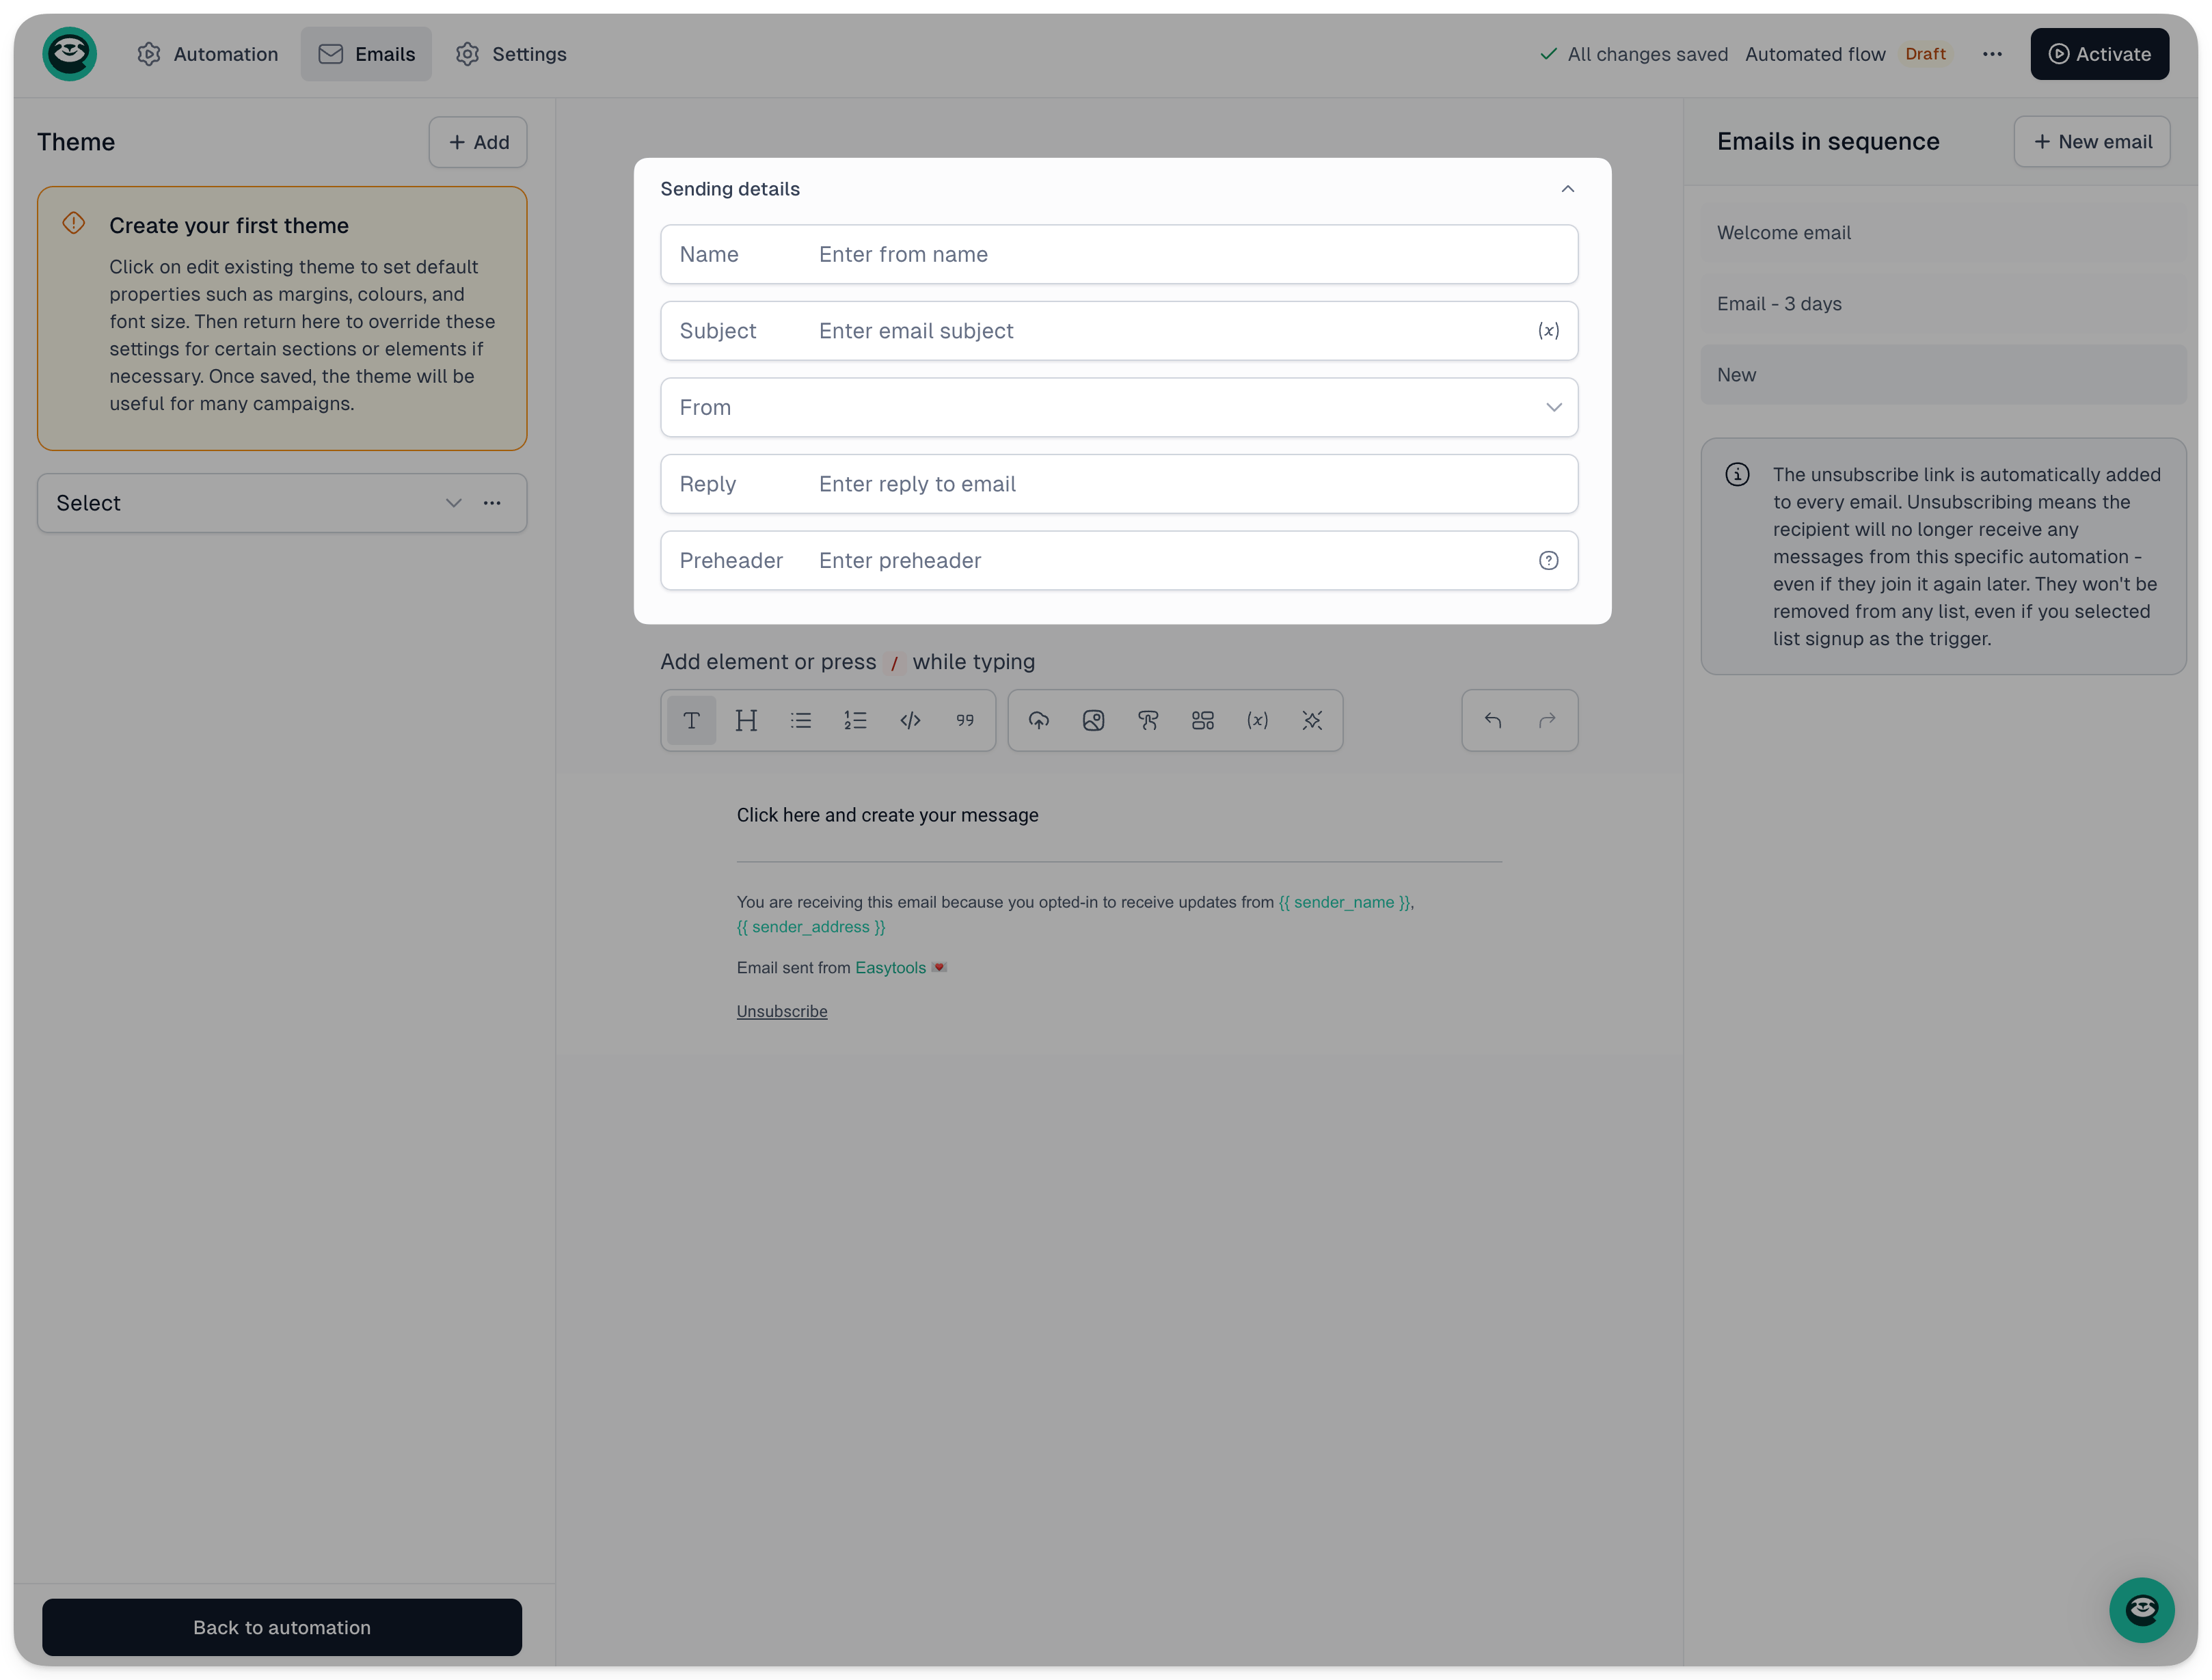Insert a numbered list element

coord(855,720)
